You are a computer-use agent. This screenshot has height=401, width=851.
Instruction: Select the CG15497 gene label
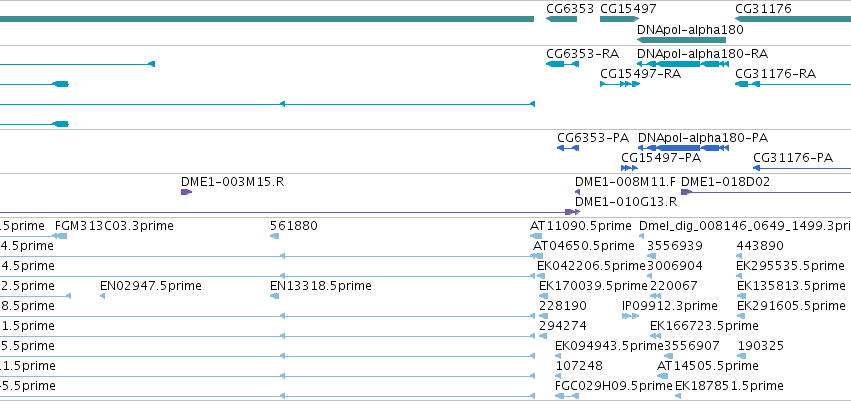click(x=628, y=9)
